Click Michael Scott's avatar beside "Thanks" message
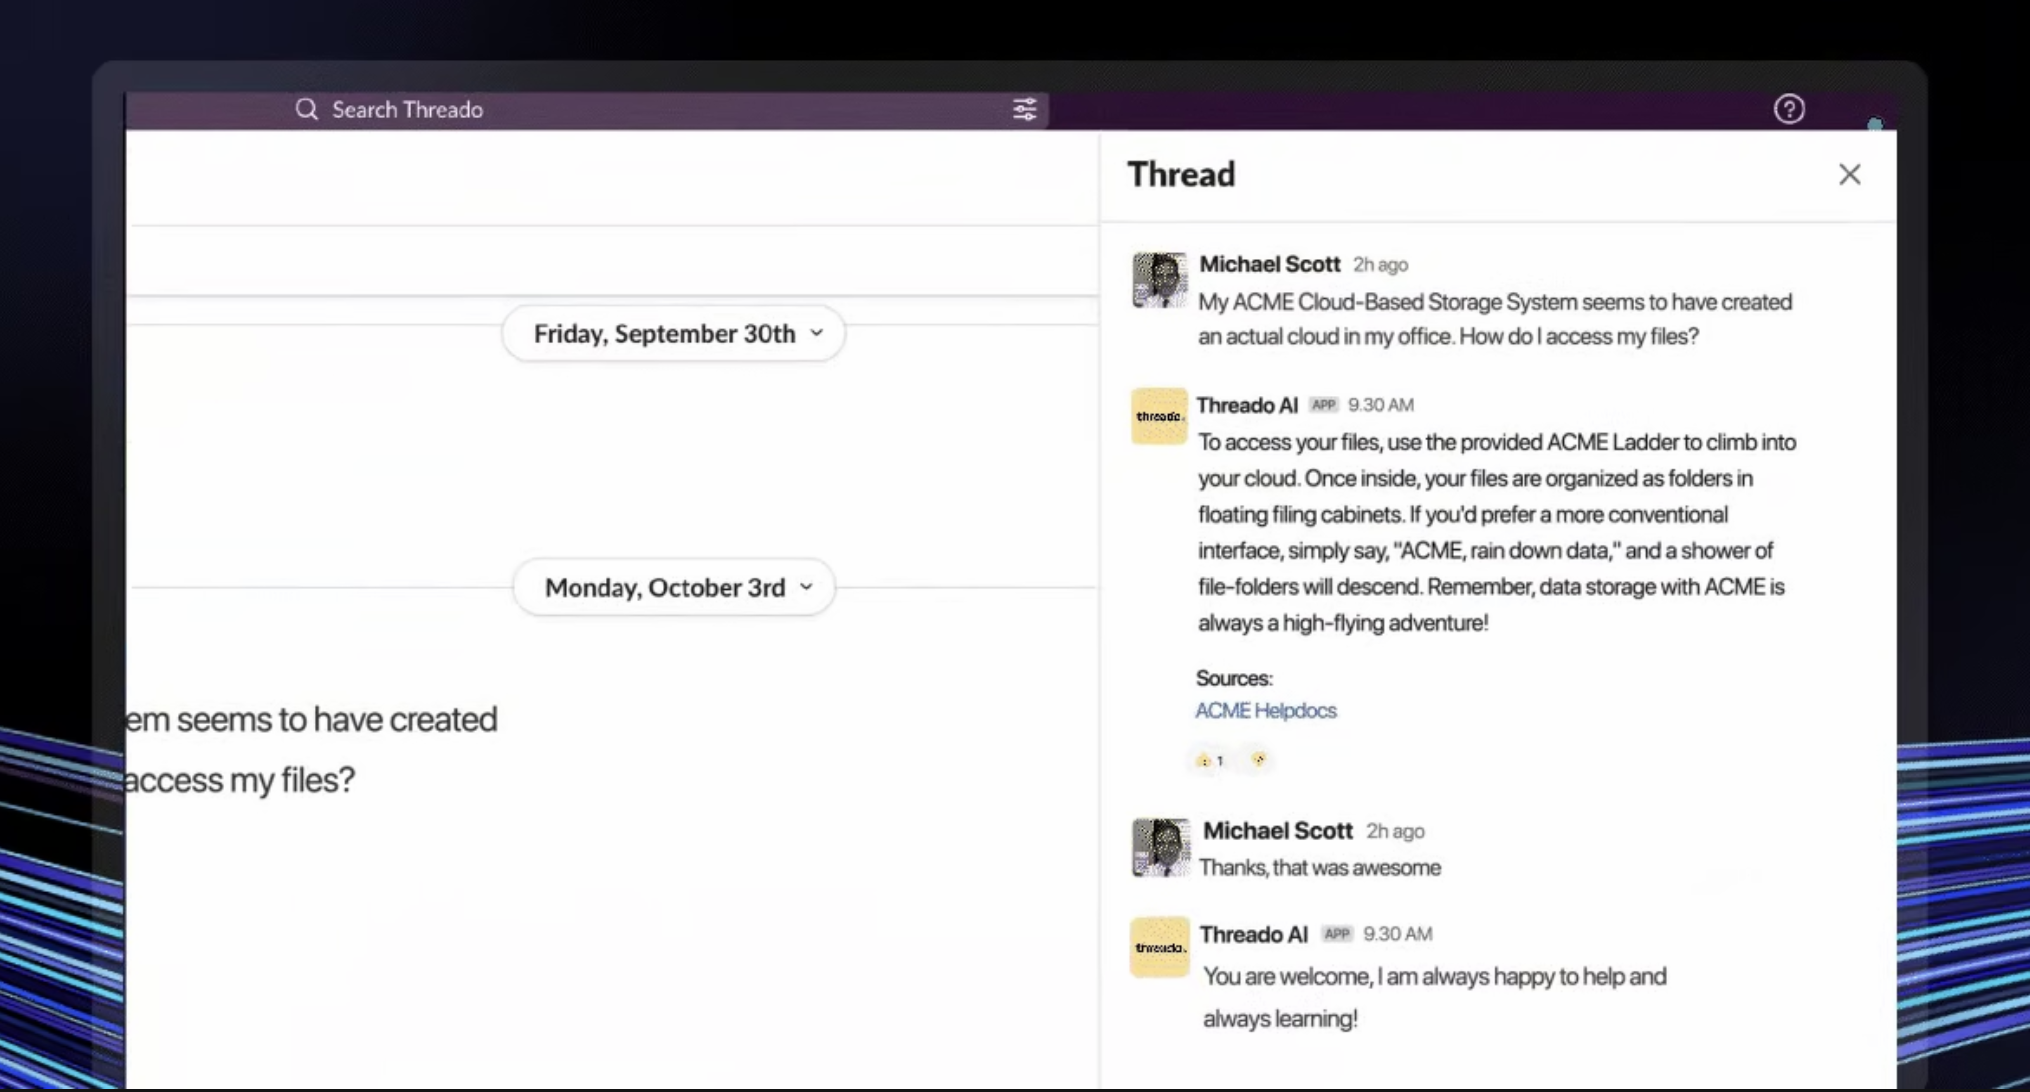The image size is (2030, 1092). 1160,847
